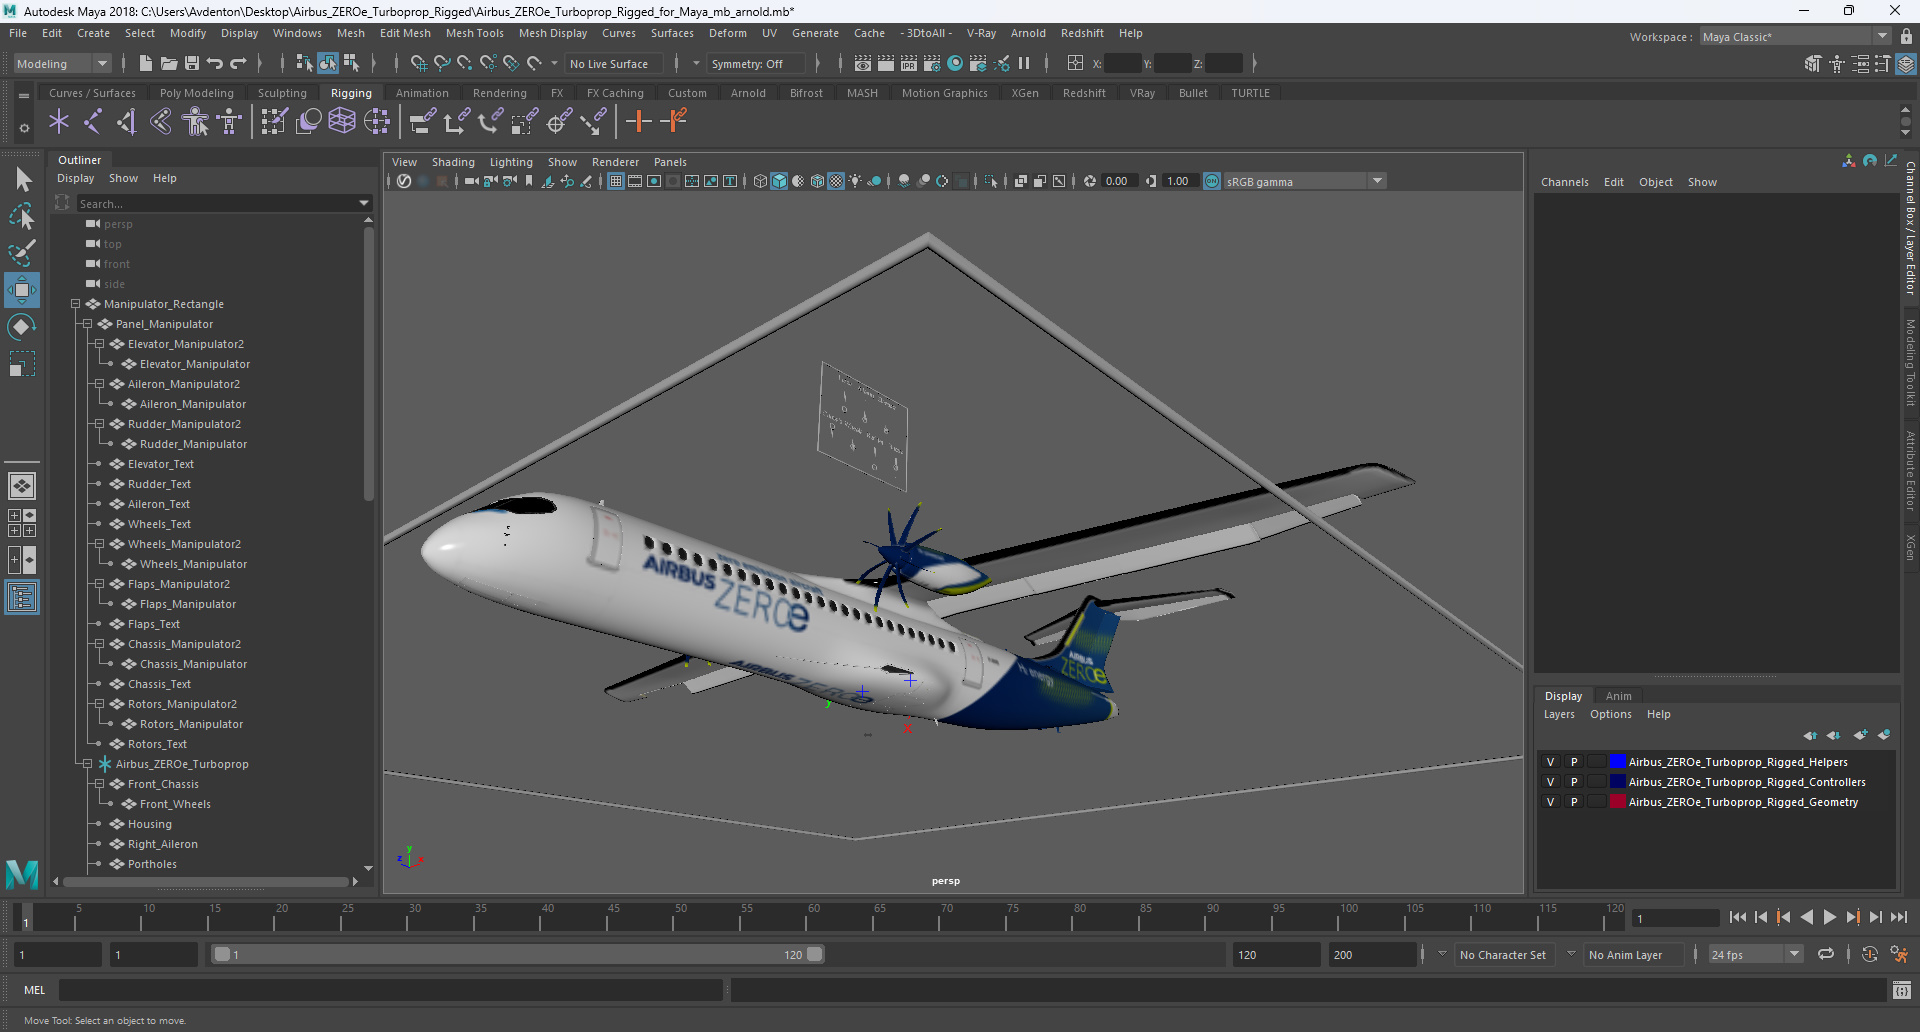
Task: Toggle loop playback mode button
Action: (x=1826, y=954)
